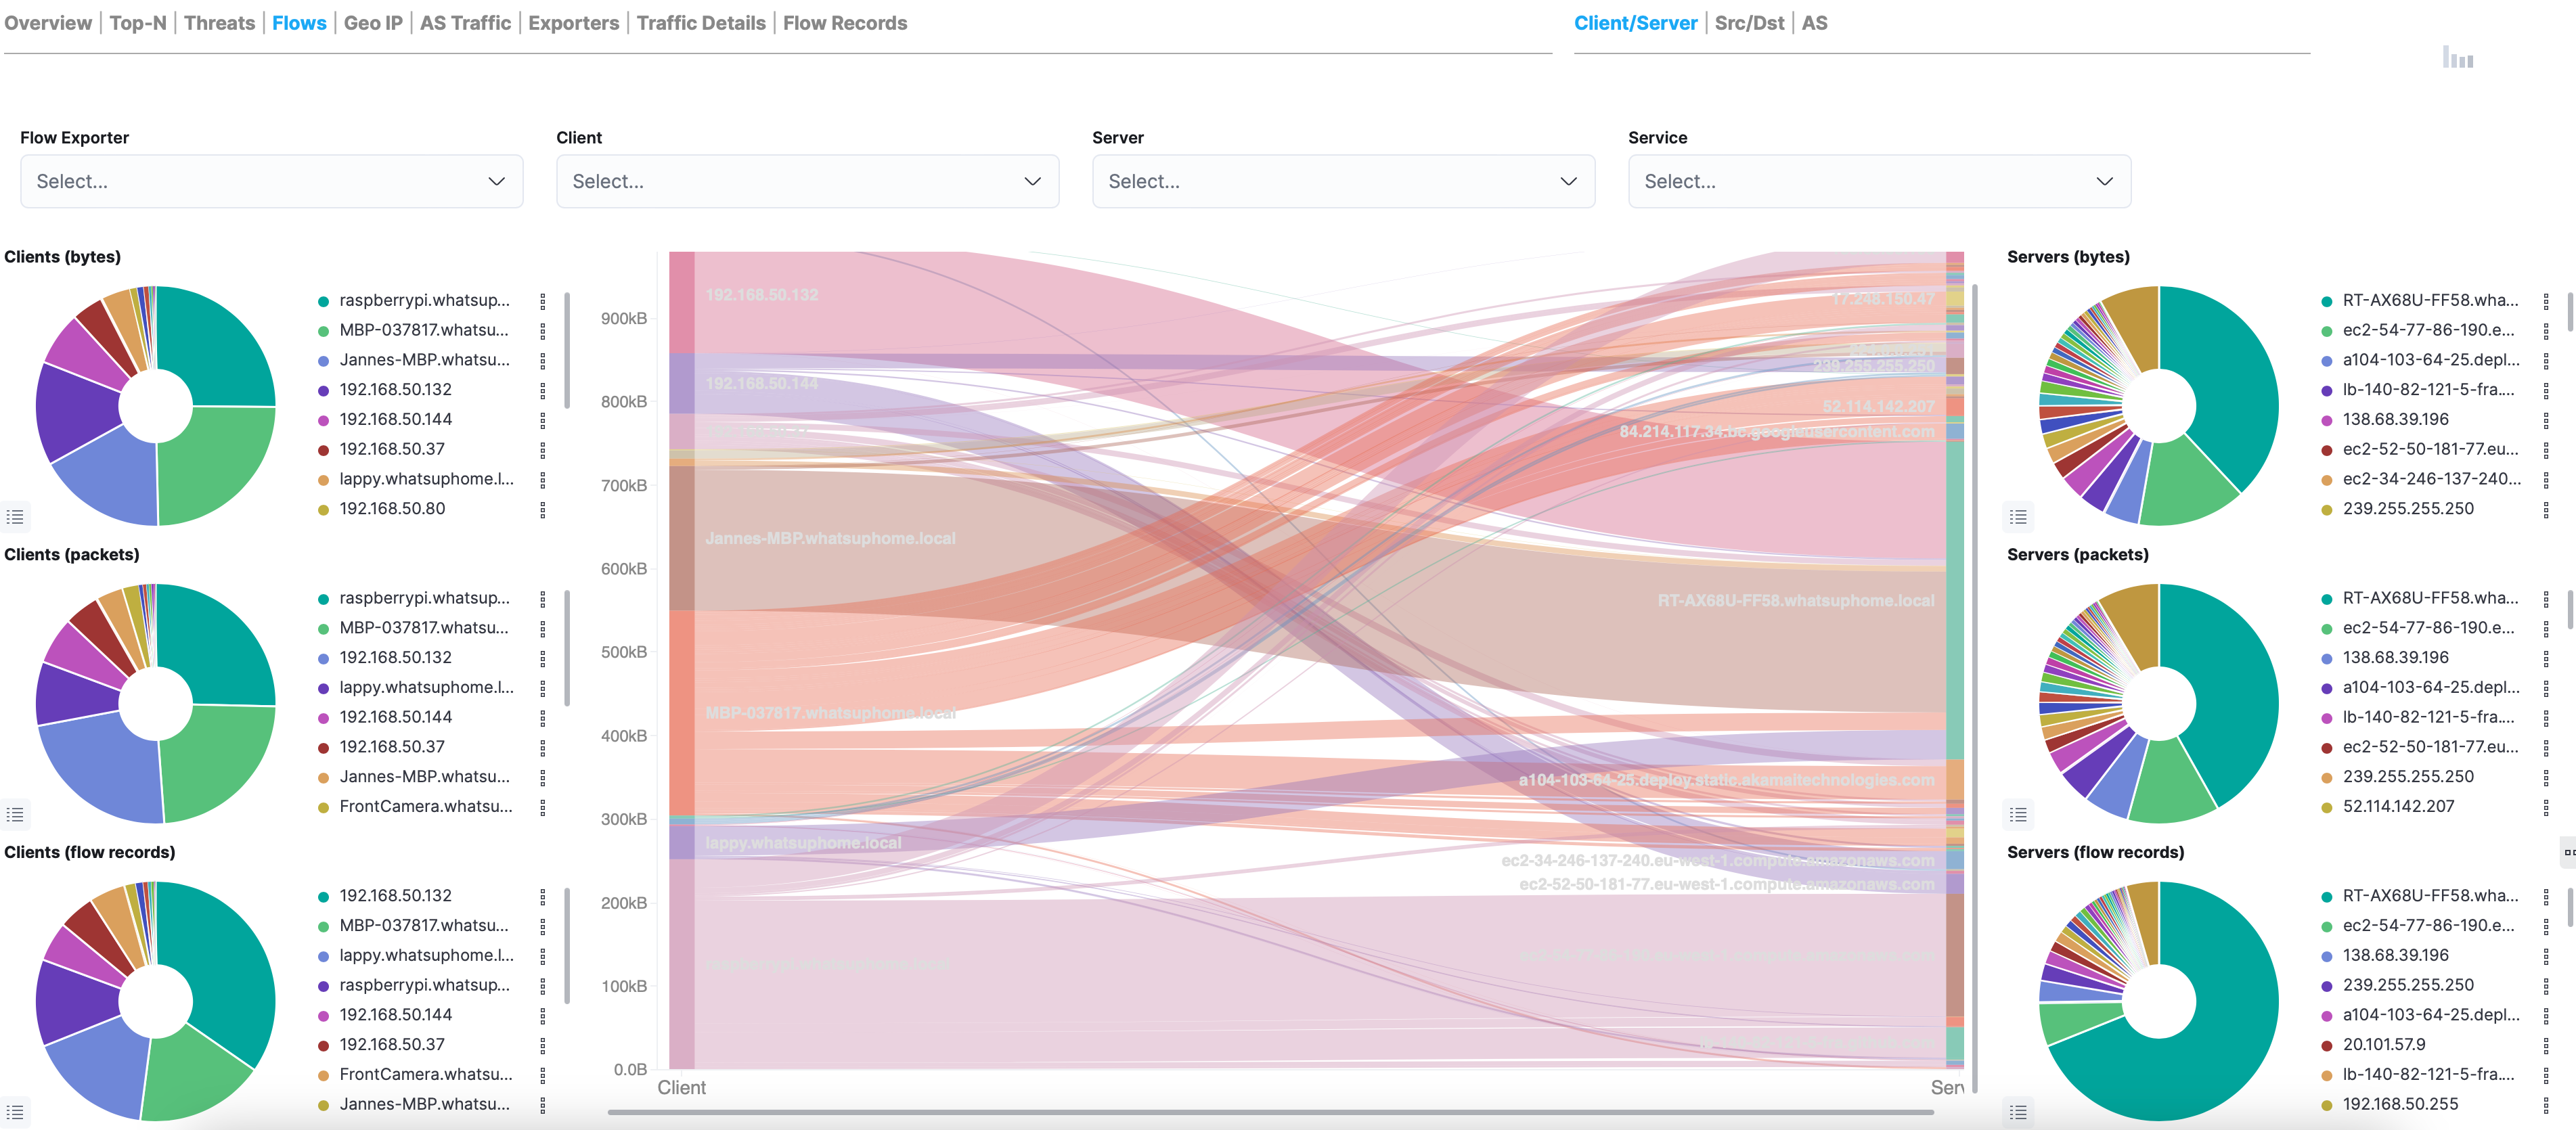
Task: Open the Flow Exporter dropdown
Action: [x=271, y=181]
